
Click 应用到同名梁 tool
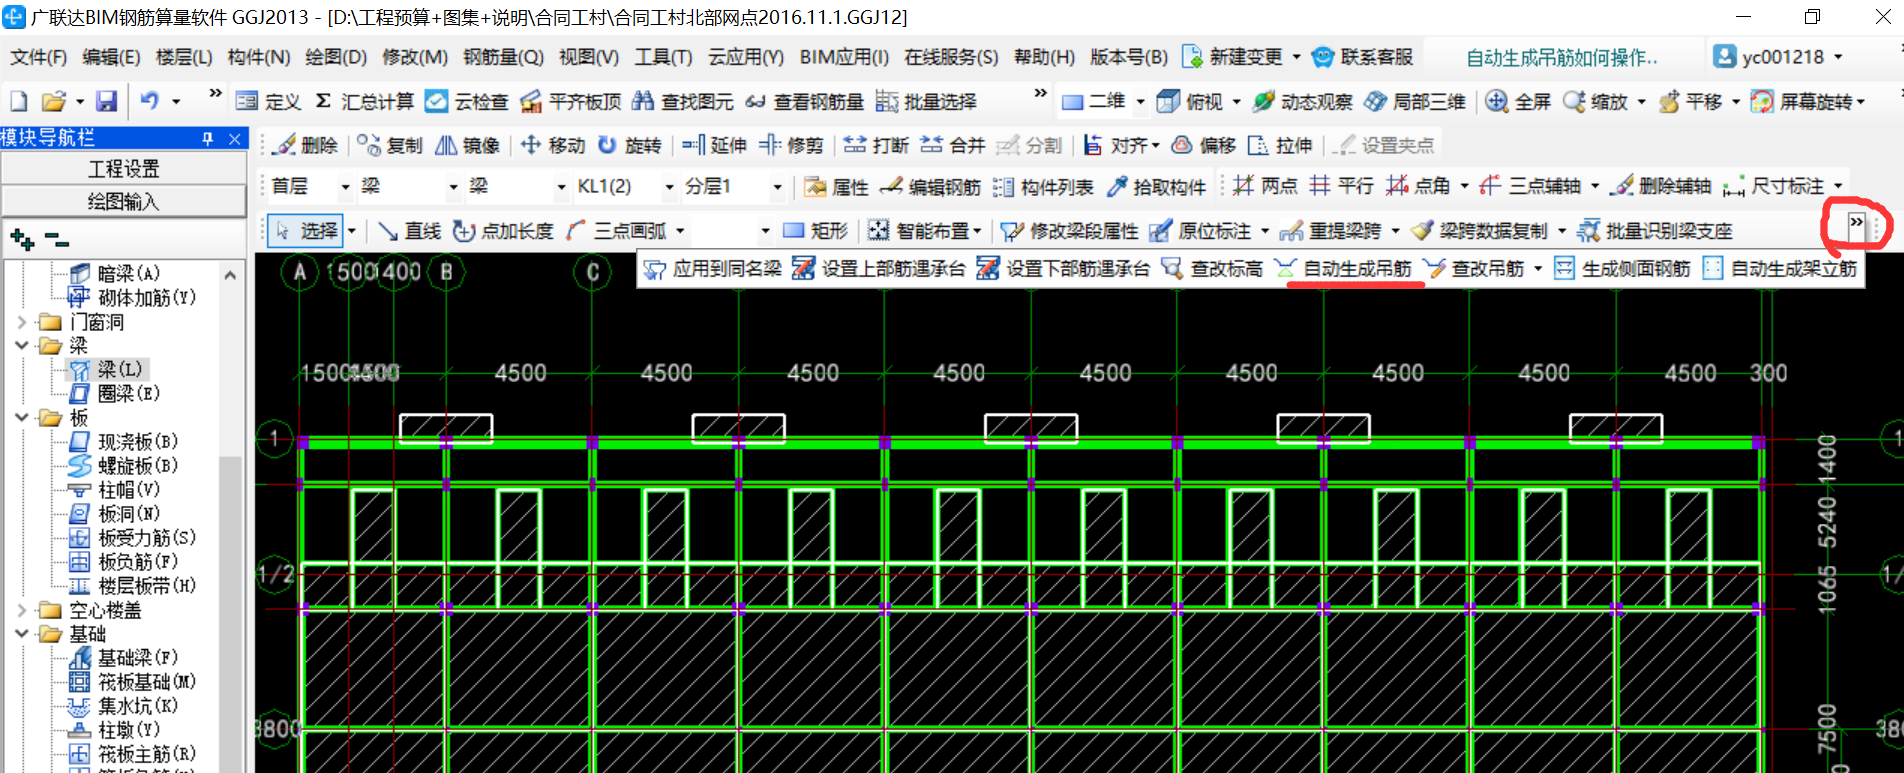pyautogui.click(x=712, y=269)
